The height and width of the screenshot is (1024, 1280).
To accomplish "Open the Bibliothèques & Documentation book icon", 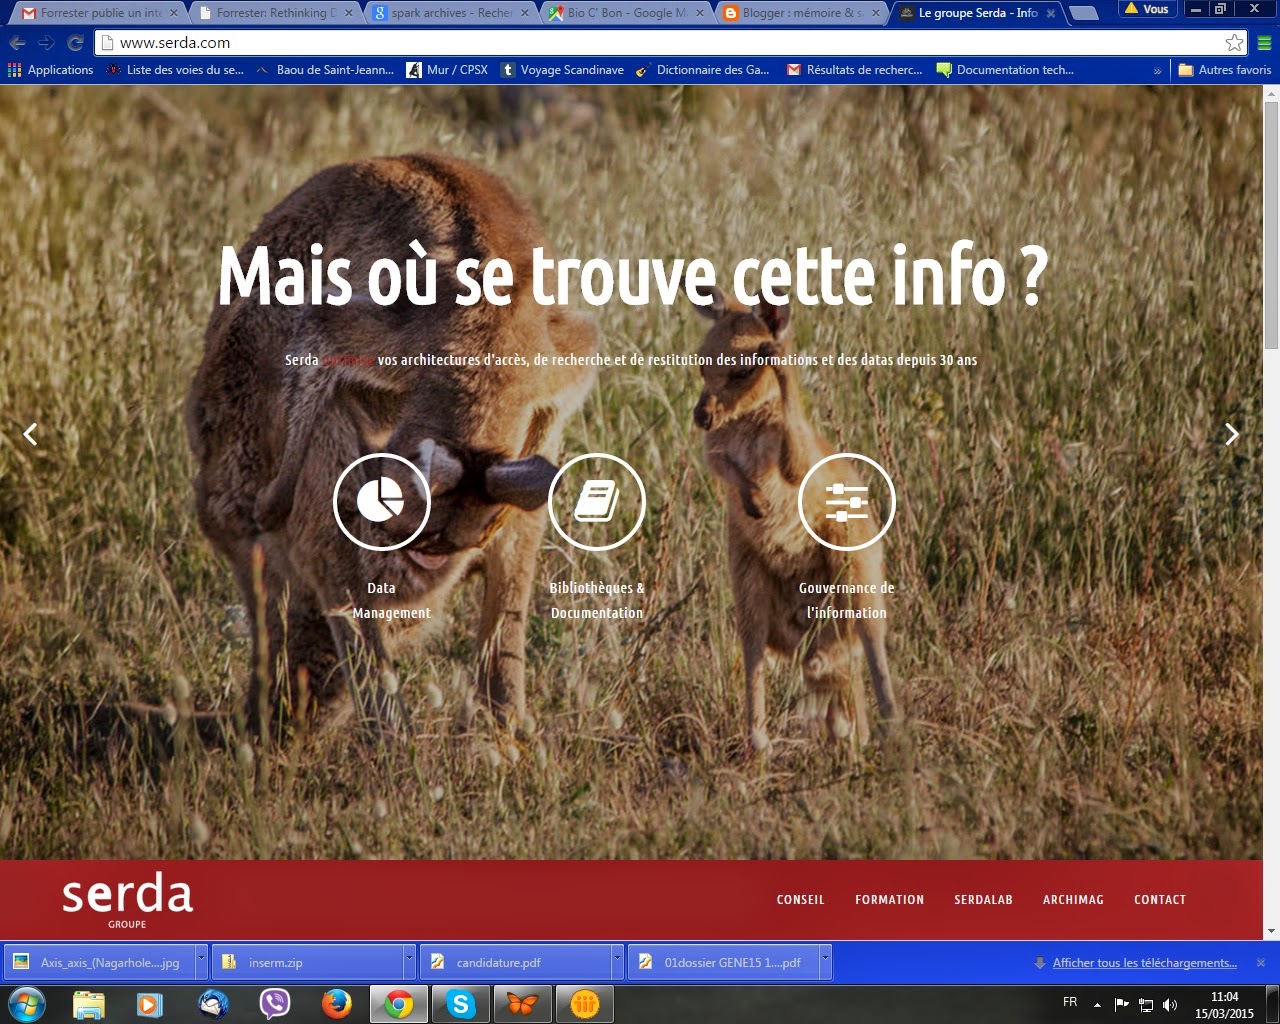I will 596,502.
